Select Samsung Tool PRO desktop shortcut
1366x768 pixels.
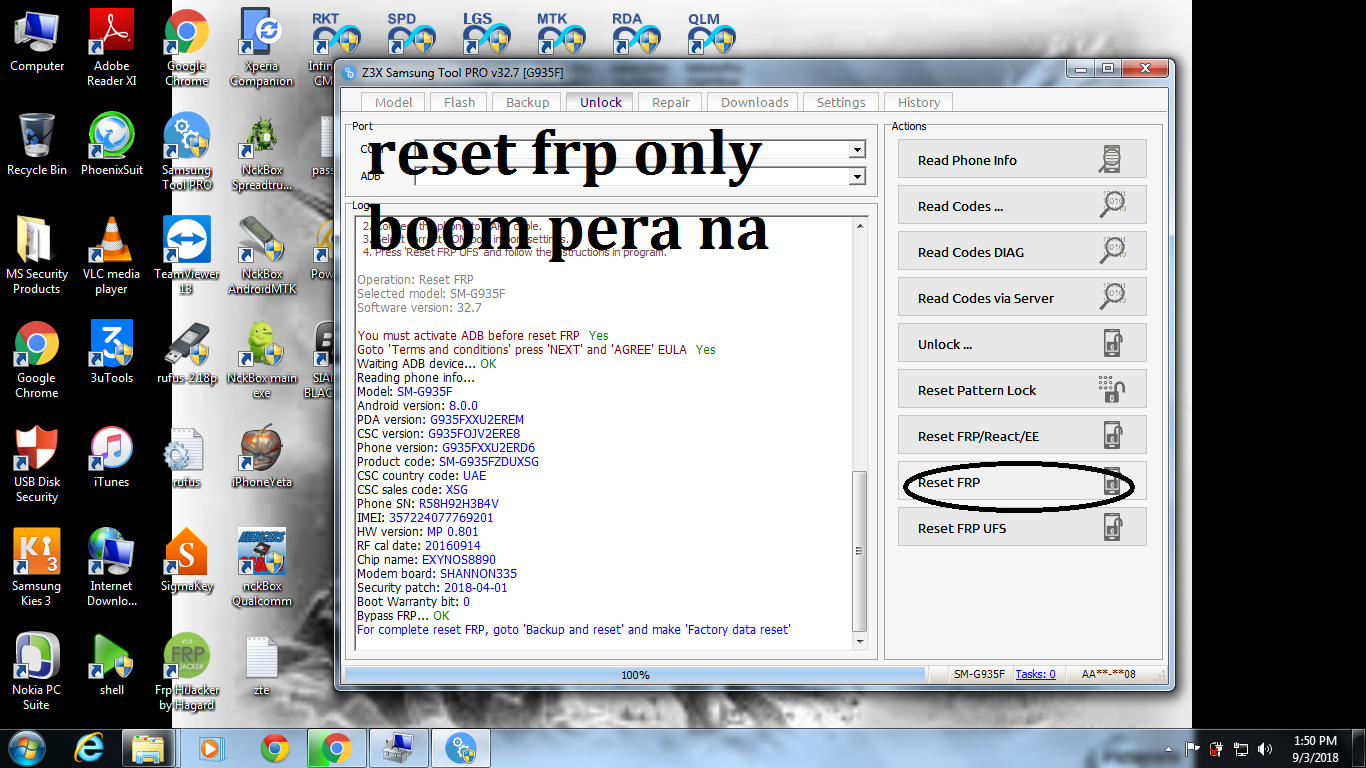point(187,152)
